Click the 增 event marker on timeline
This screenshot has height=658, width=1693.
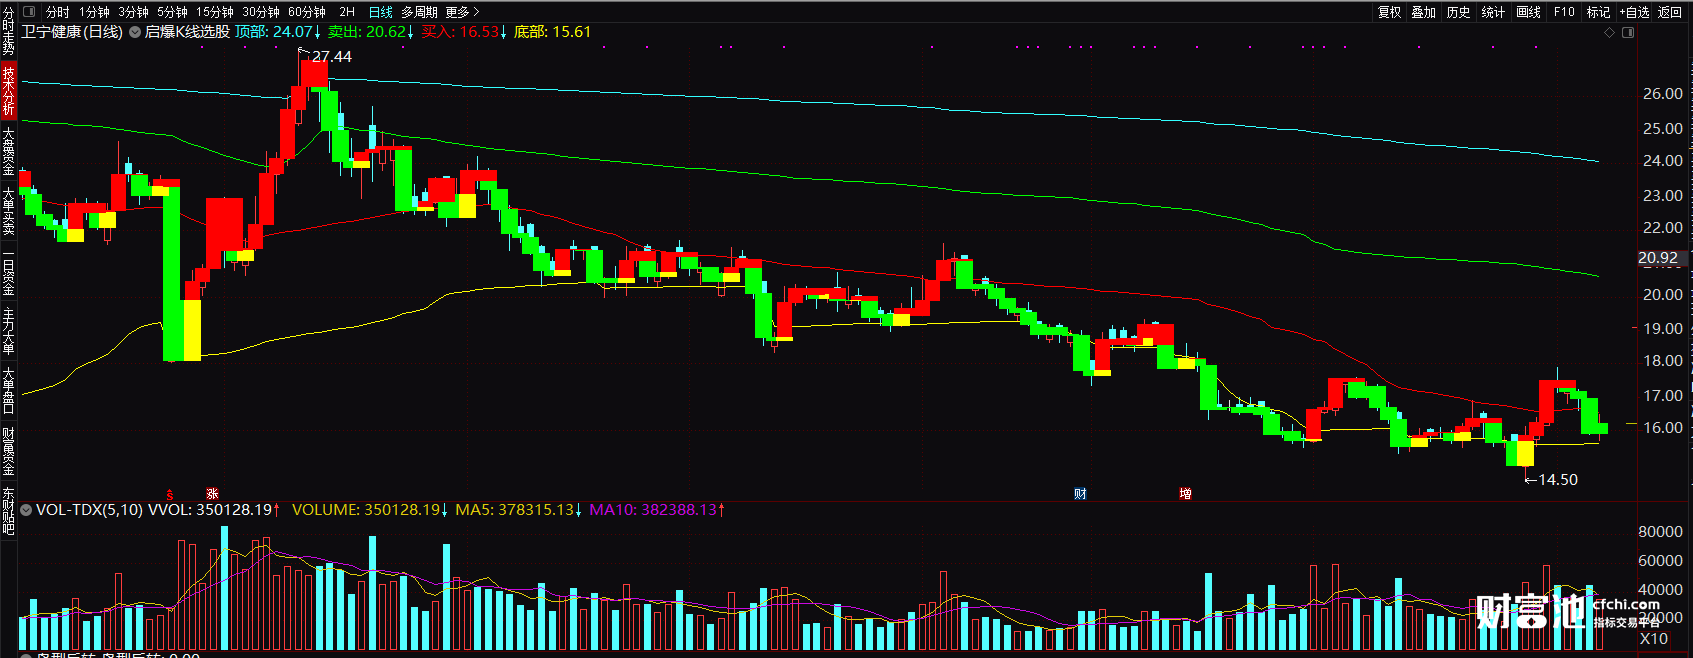[x=1185, y=494]
